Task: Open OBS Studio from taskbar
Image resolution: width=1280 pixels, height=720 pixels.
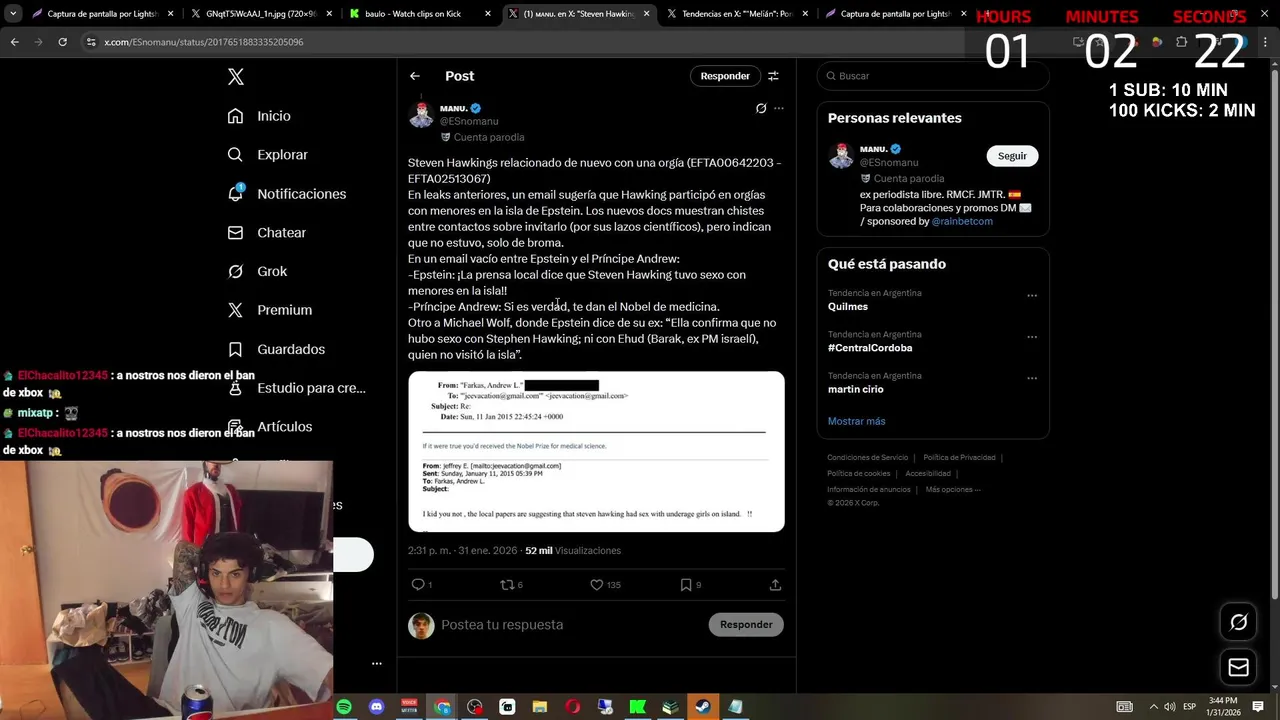Action: click(474, 707)
